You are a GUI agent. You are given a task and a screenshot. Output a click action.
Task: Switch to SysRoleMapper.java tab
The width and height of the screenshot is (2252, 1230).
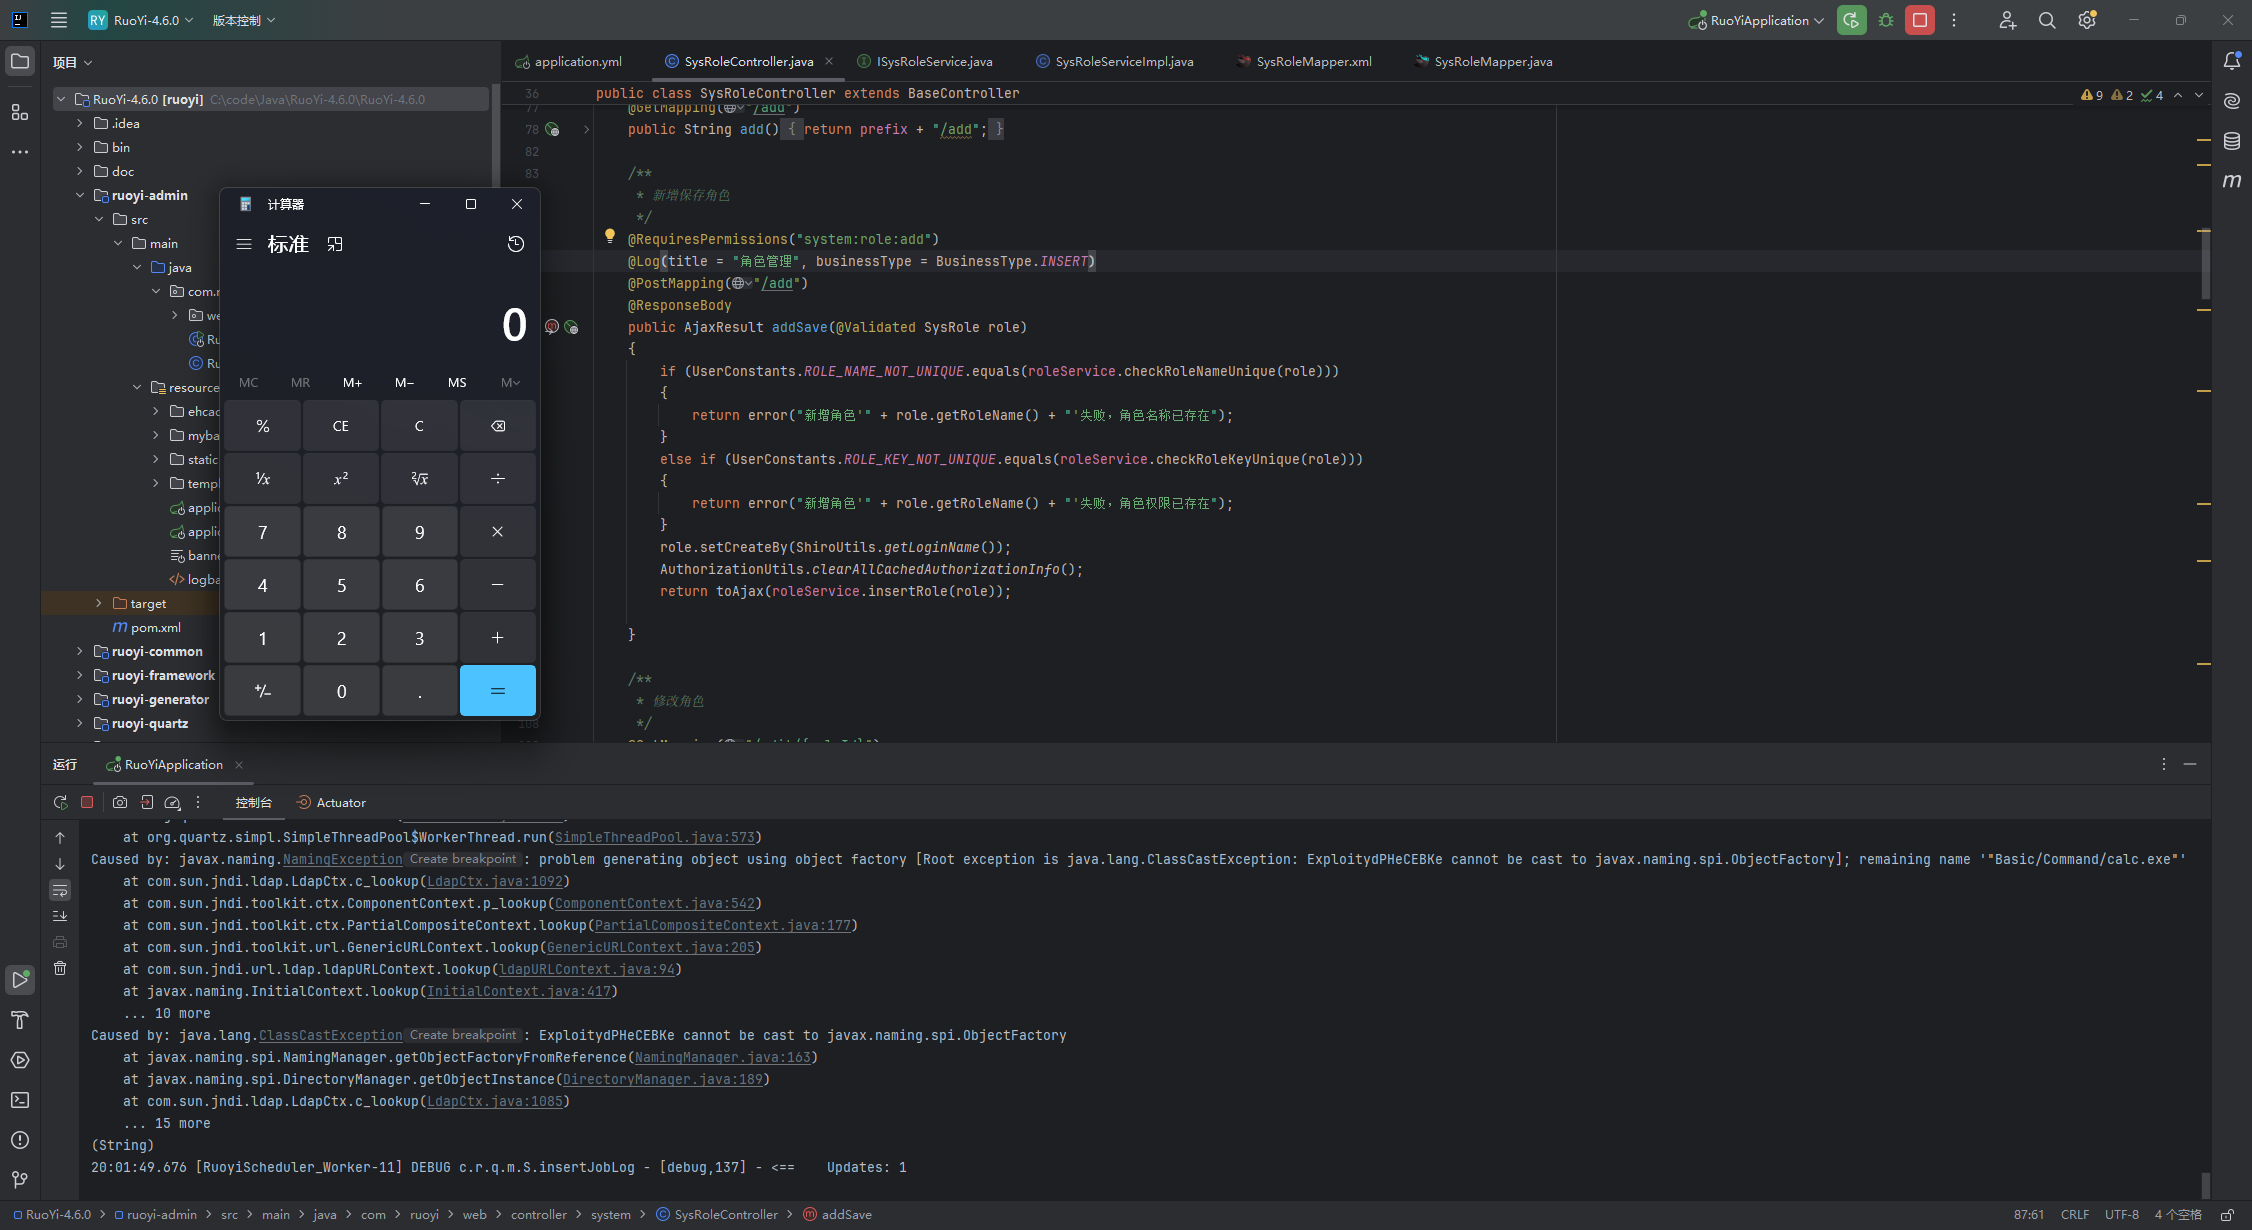click(x=1485, y=62)
